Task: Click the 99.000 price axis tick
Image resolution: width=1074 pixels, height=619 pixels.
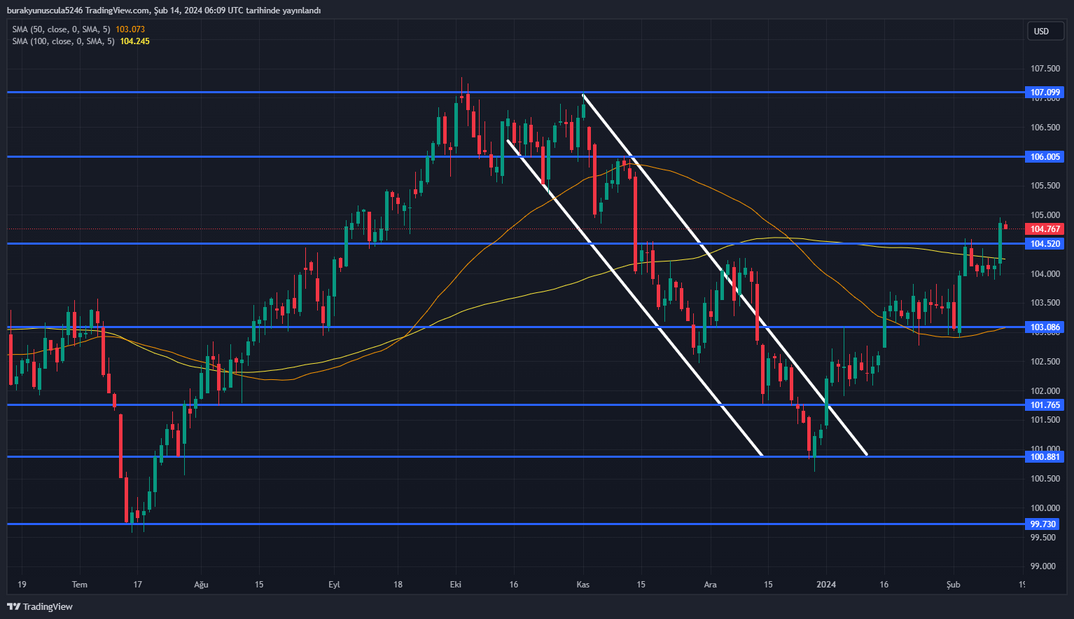Action: click(1043, 566)
